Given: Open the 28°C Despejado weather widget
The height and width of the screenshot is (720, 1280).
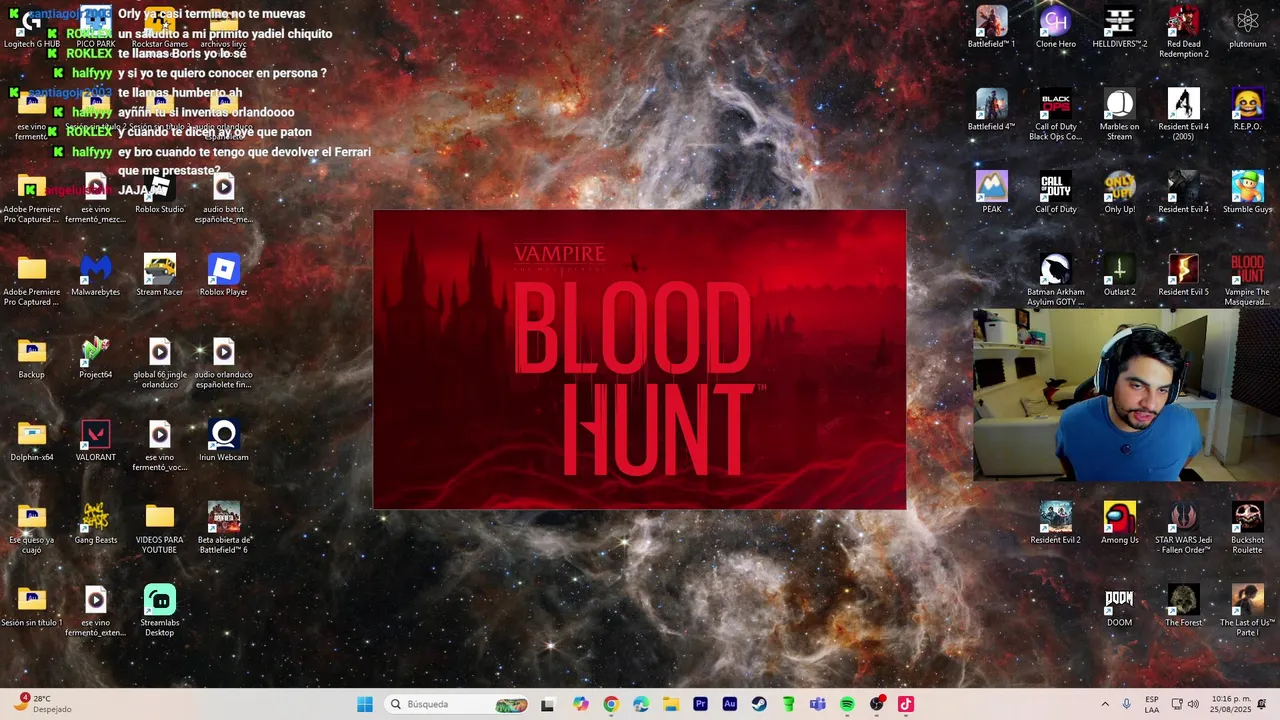Looking at the screenshot, I should coord(42,704).
